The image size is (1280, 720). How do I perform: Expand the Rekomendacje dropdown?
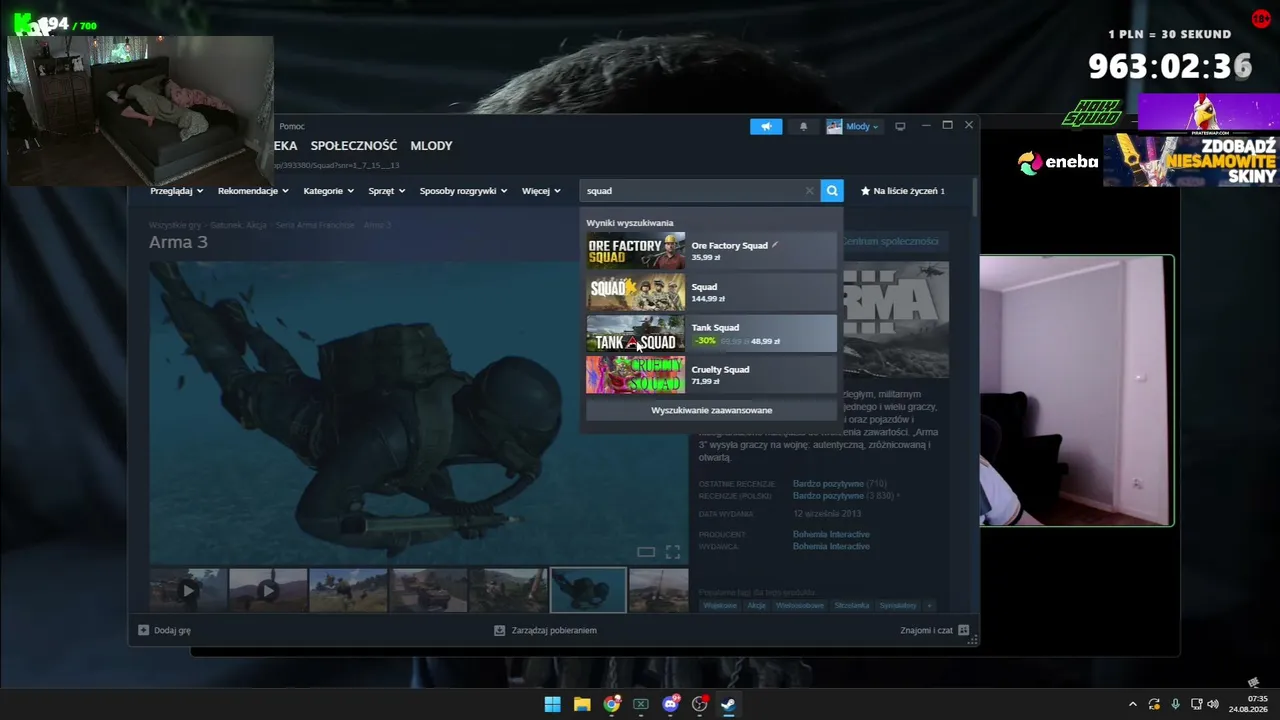(254, 191)
